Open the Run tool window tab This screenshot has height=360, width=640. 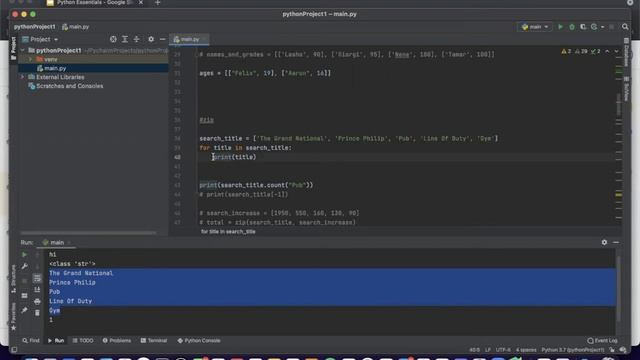pyautogui.click(x=56, y=340)
